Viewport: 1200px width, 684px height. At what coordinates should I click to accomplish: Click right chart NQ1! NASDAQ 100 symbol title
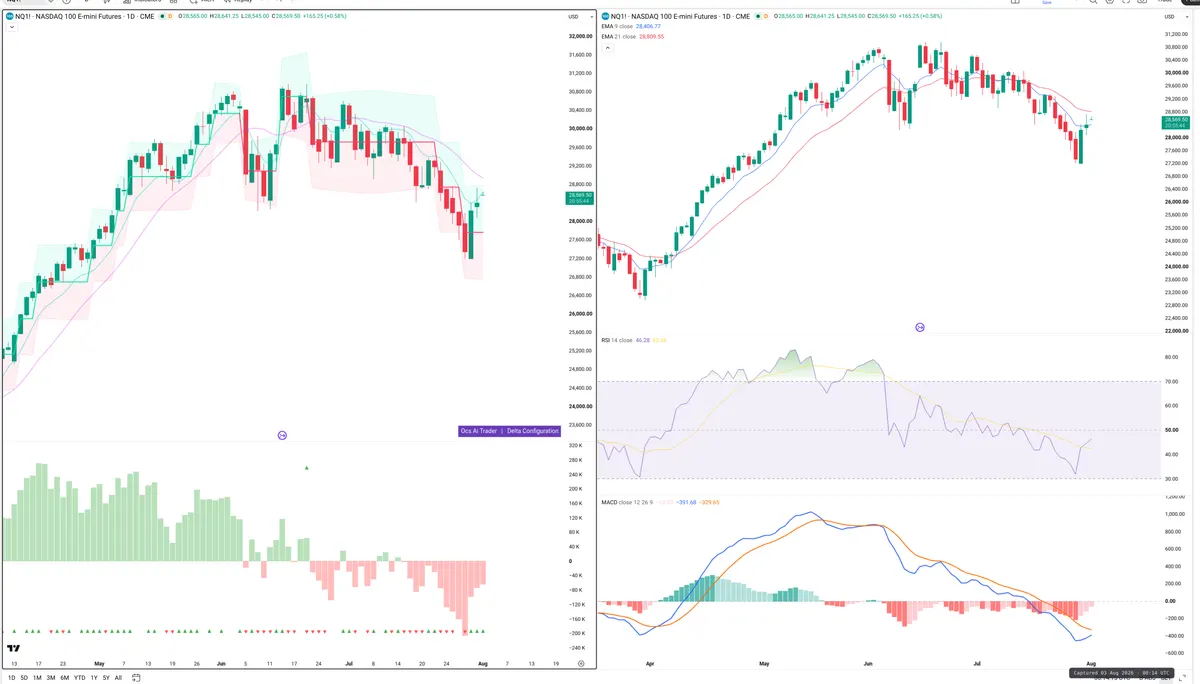680,16
